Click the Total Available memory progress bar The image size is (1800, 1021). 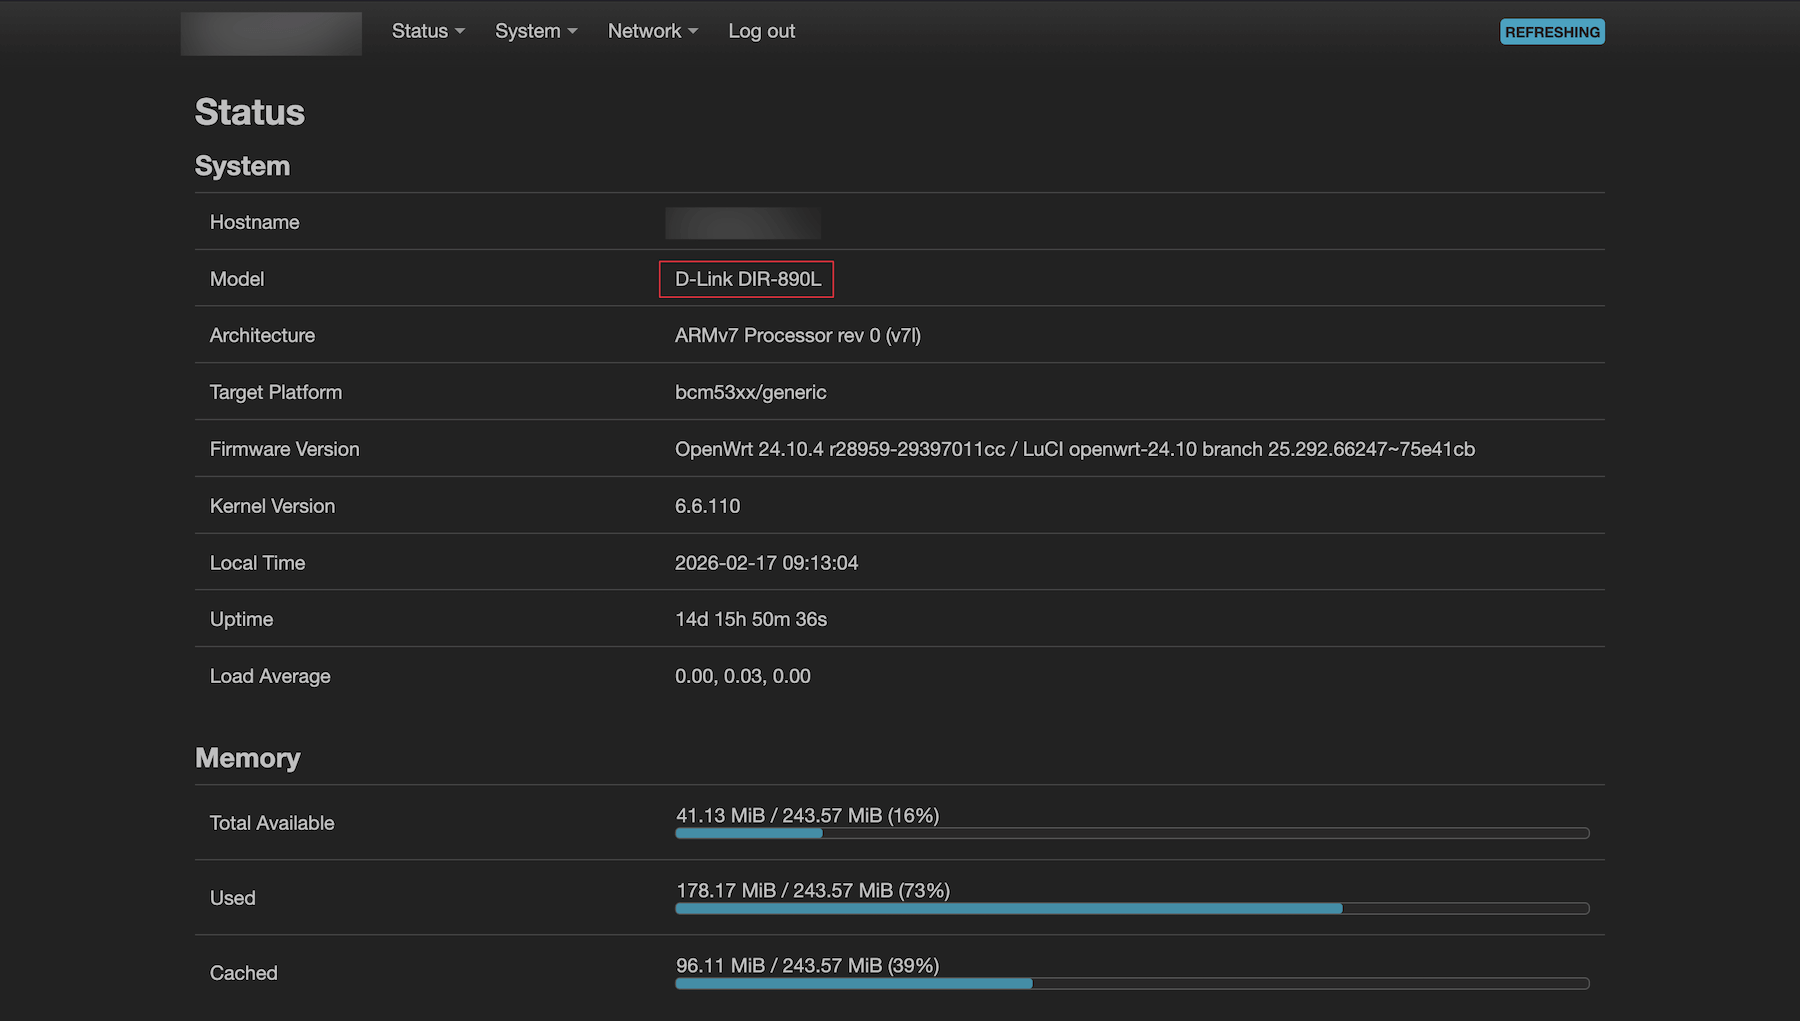[x=1131, y=833]
